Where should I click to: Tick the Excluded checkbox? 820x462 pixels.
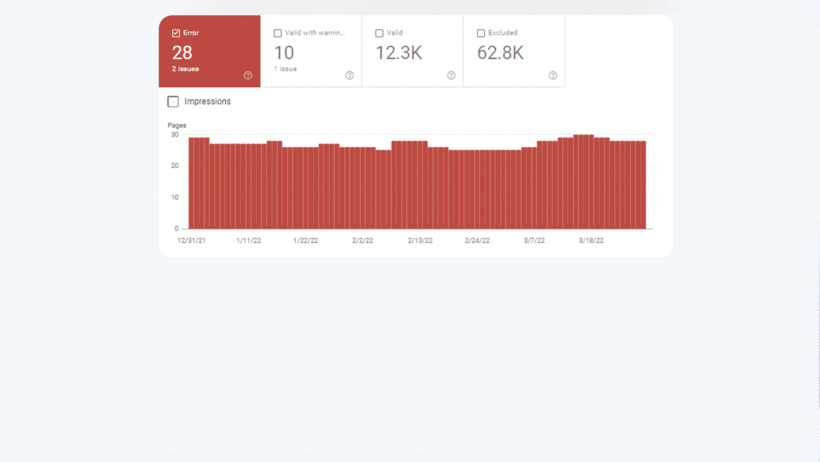(x=481, y=33)
